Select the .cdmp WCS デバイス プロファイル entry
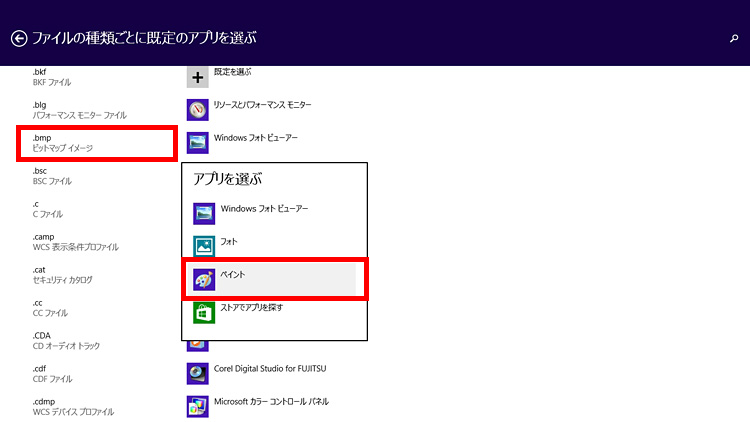Image resolution: width=750 pixels, height=422 pixels. (x=73, y=406)
